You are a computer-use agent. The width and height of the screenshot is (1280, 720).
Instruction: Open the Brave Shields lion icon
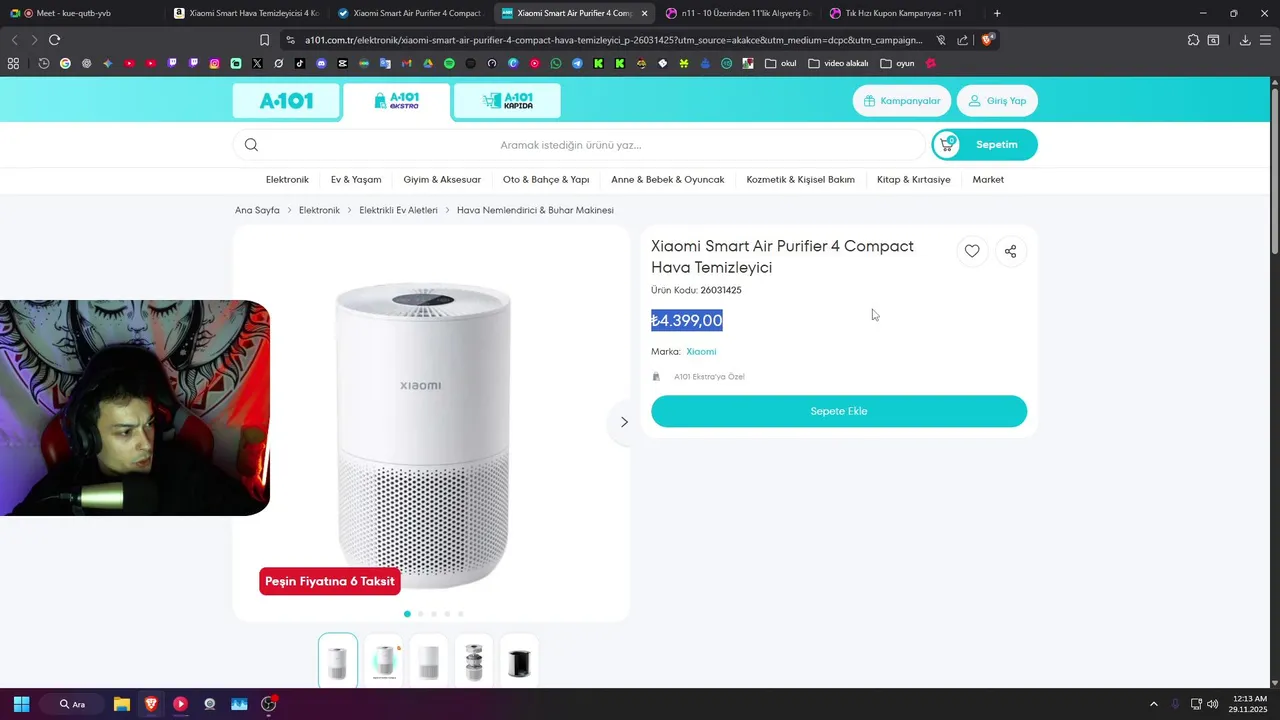click(987, 40)
